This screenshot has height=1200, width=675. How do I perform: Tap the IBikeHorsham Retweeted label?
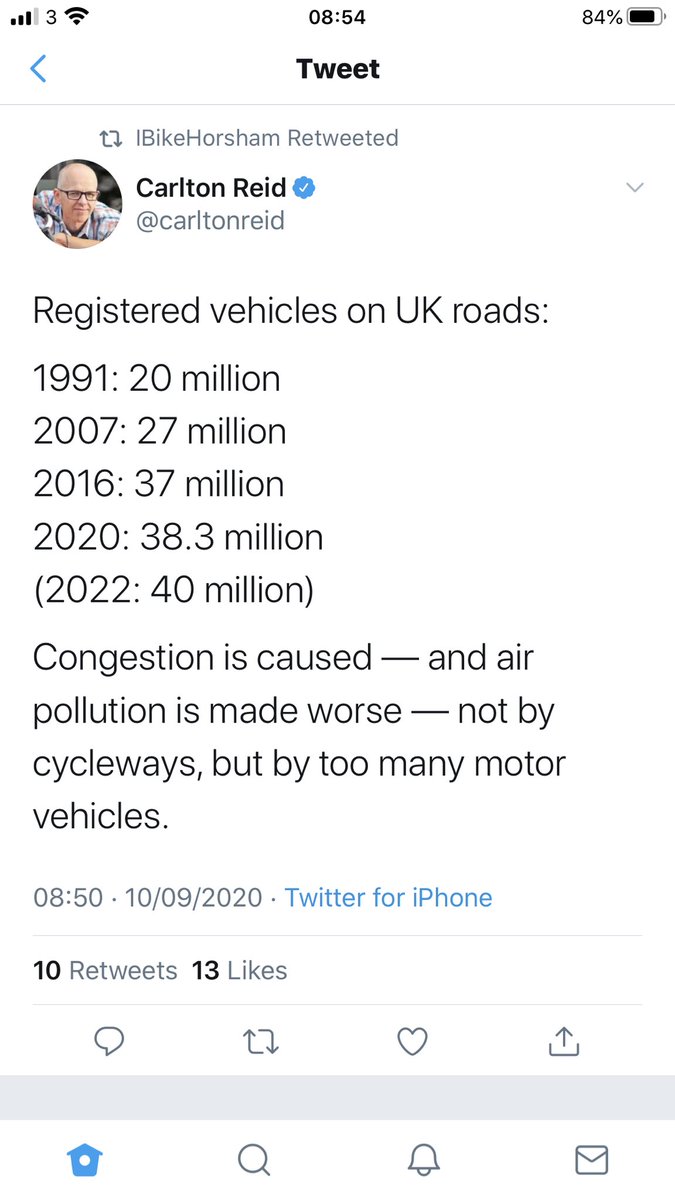pos(267,138)
